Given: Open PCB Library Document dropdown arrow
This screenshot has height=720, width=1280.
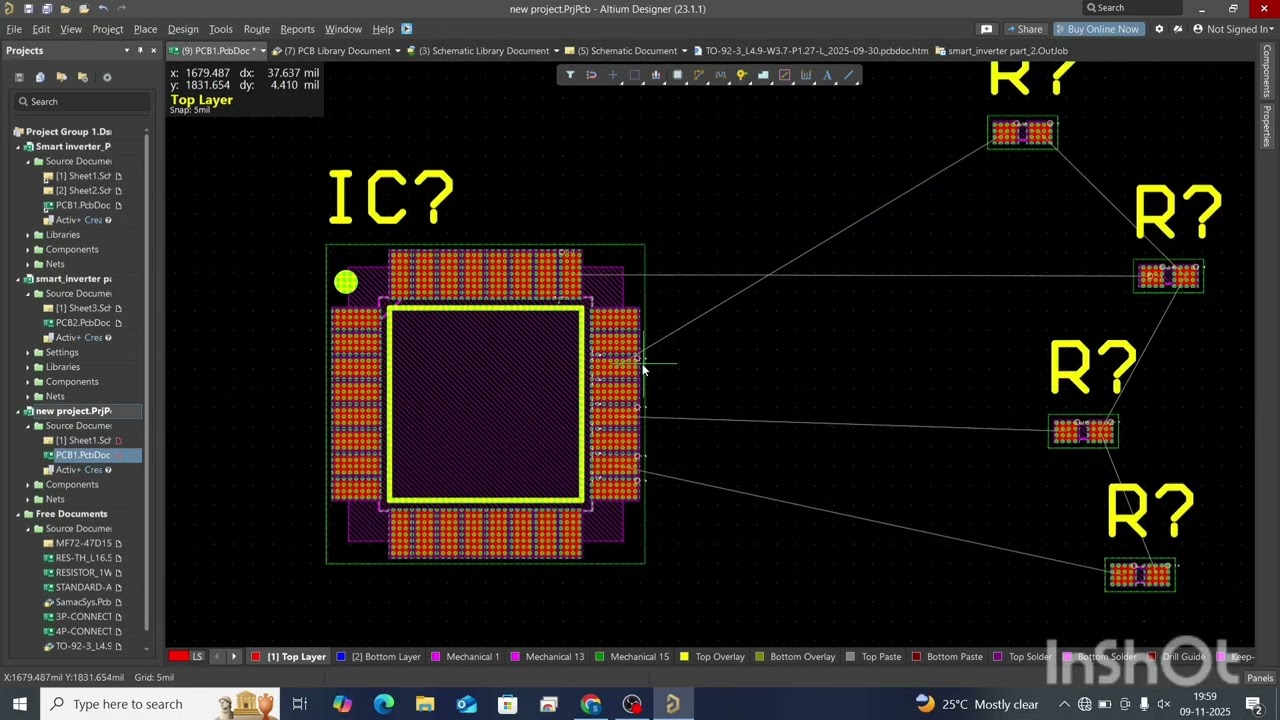Looking at the screenshot, I should (x=398, y=51).
